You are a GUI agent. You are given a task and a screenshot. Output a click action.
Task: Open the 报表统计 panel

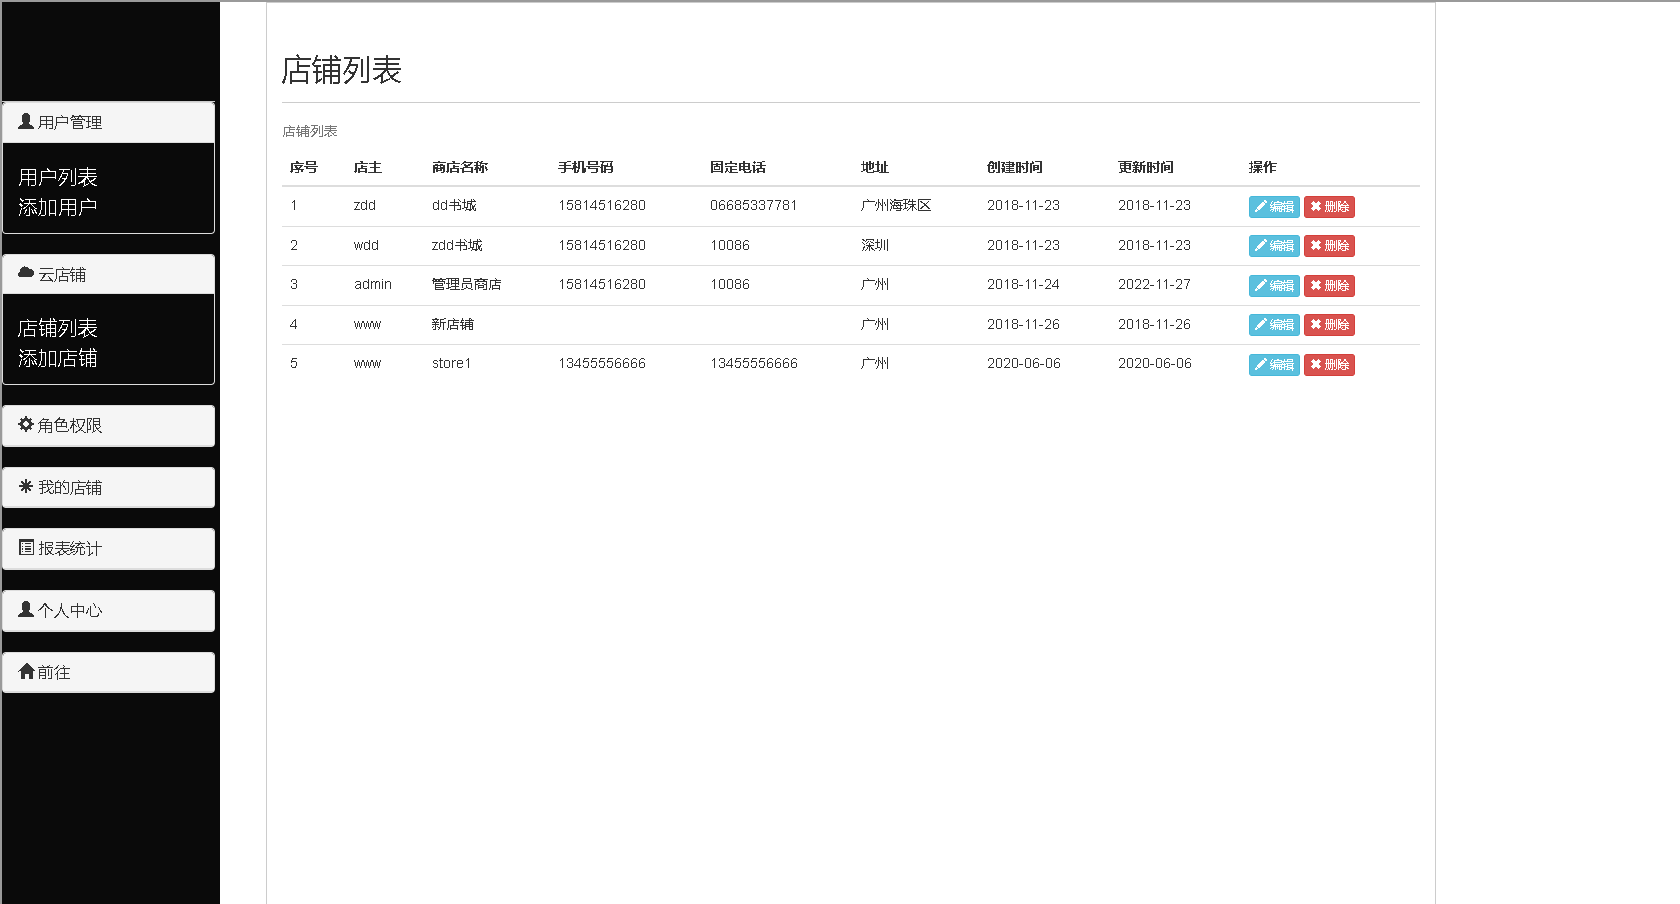[108, 549]
